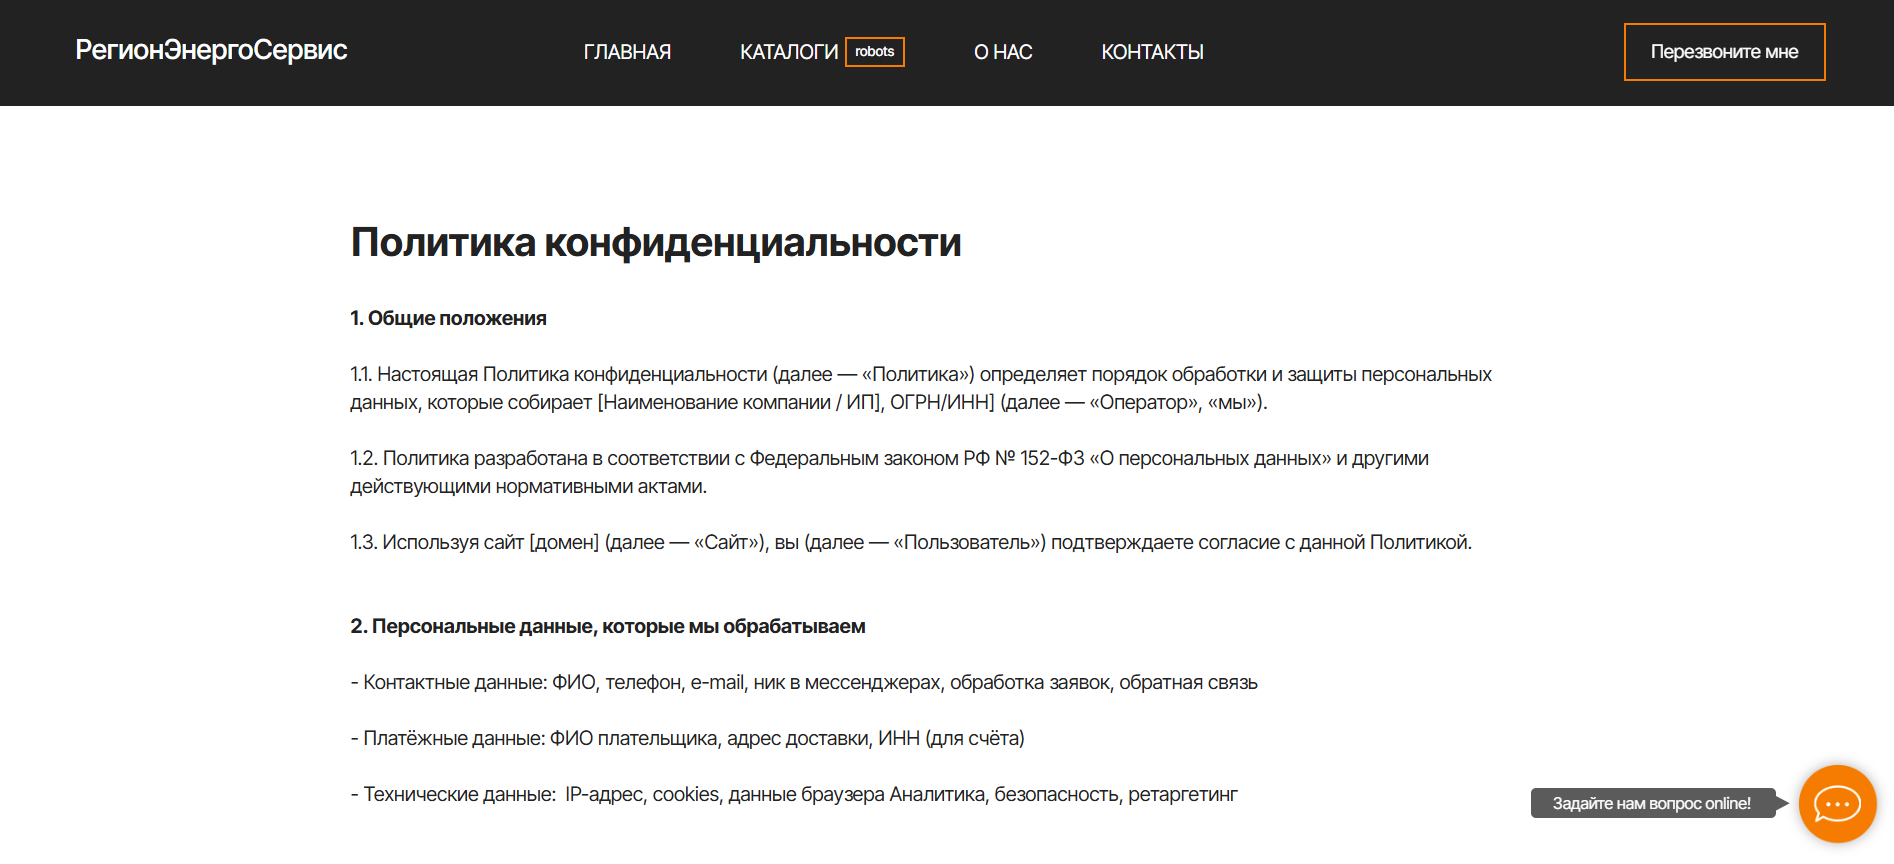Click the РегионЭнергоСервис site logo
1894x864 pixels.
(x=211, y=50)
